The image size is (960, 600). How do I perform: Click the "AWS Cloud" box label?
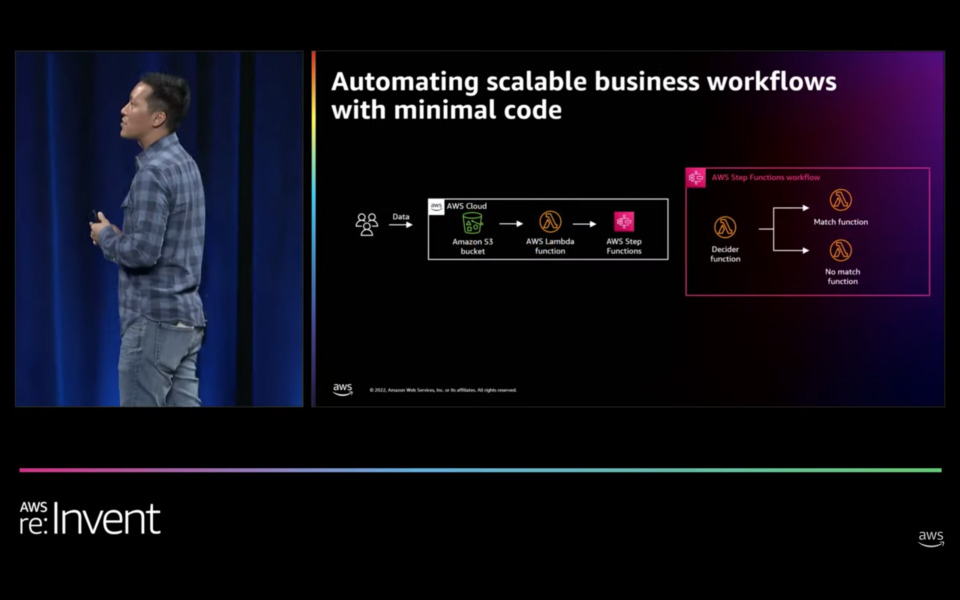coord(467,206)
